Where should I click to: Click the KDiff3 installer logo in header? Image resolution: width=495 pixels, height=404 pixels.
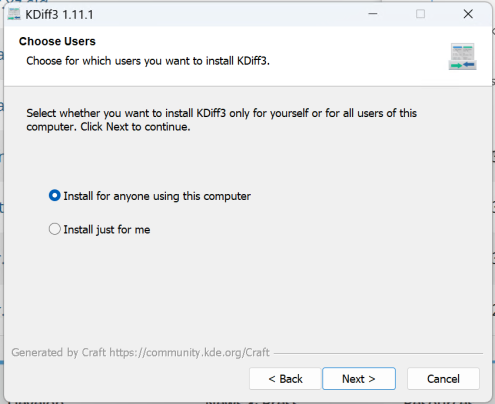click(462, 56)
